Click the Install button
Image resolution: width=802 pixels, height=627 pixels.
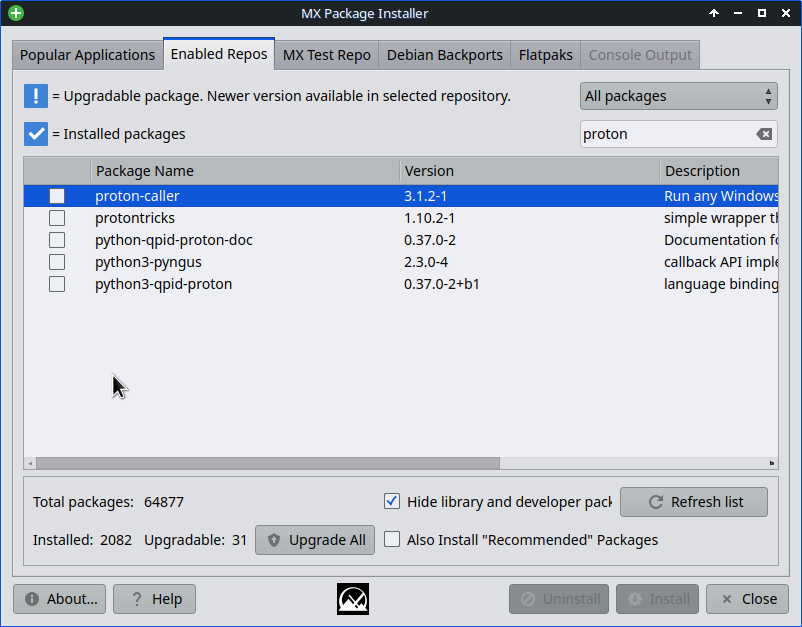tap(657, 599)
